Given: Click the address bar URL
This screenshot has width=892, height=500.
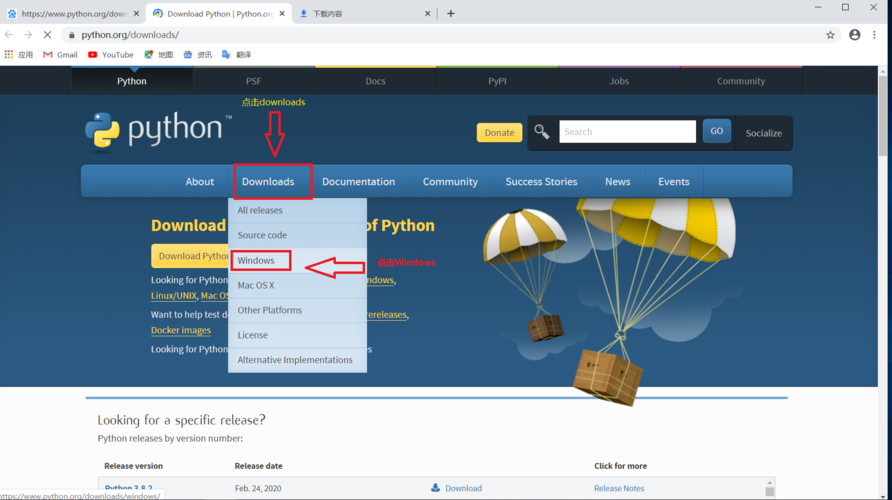Looking at the screenshot, I should point(130,35).
